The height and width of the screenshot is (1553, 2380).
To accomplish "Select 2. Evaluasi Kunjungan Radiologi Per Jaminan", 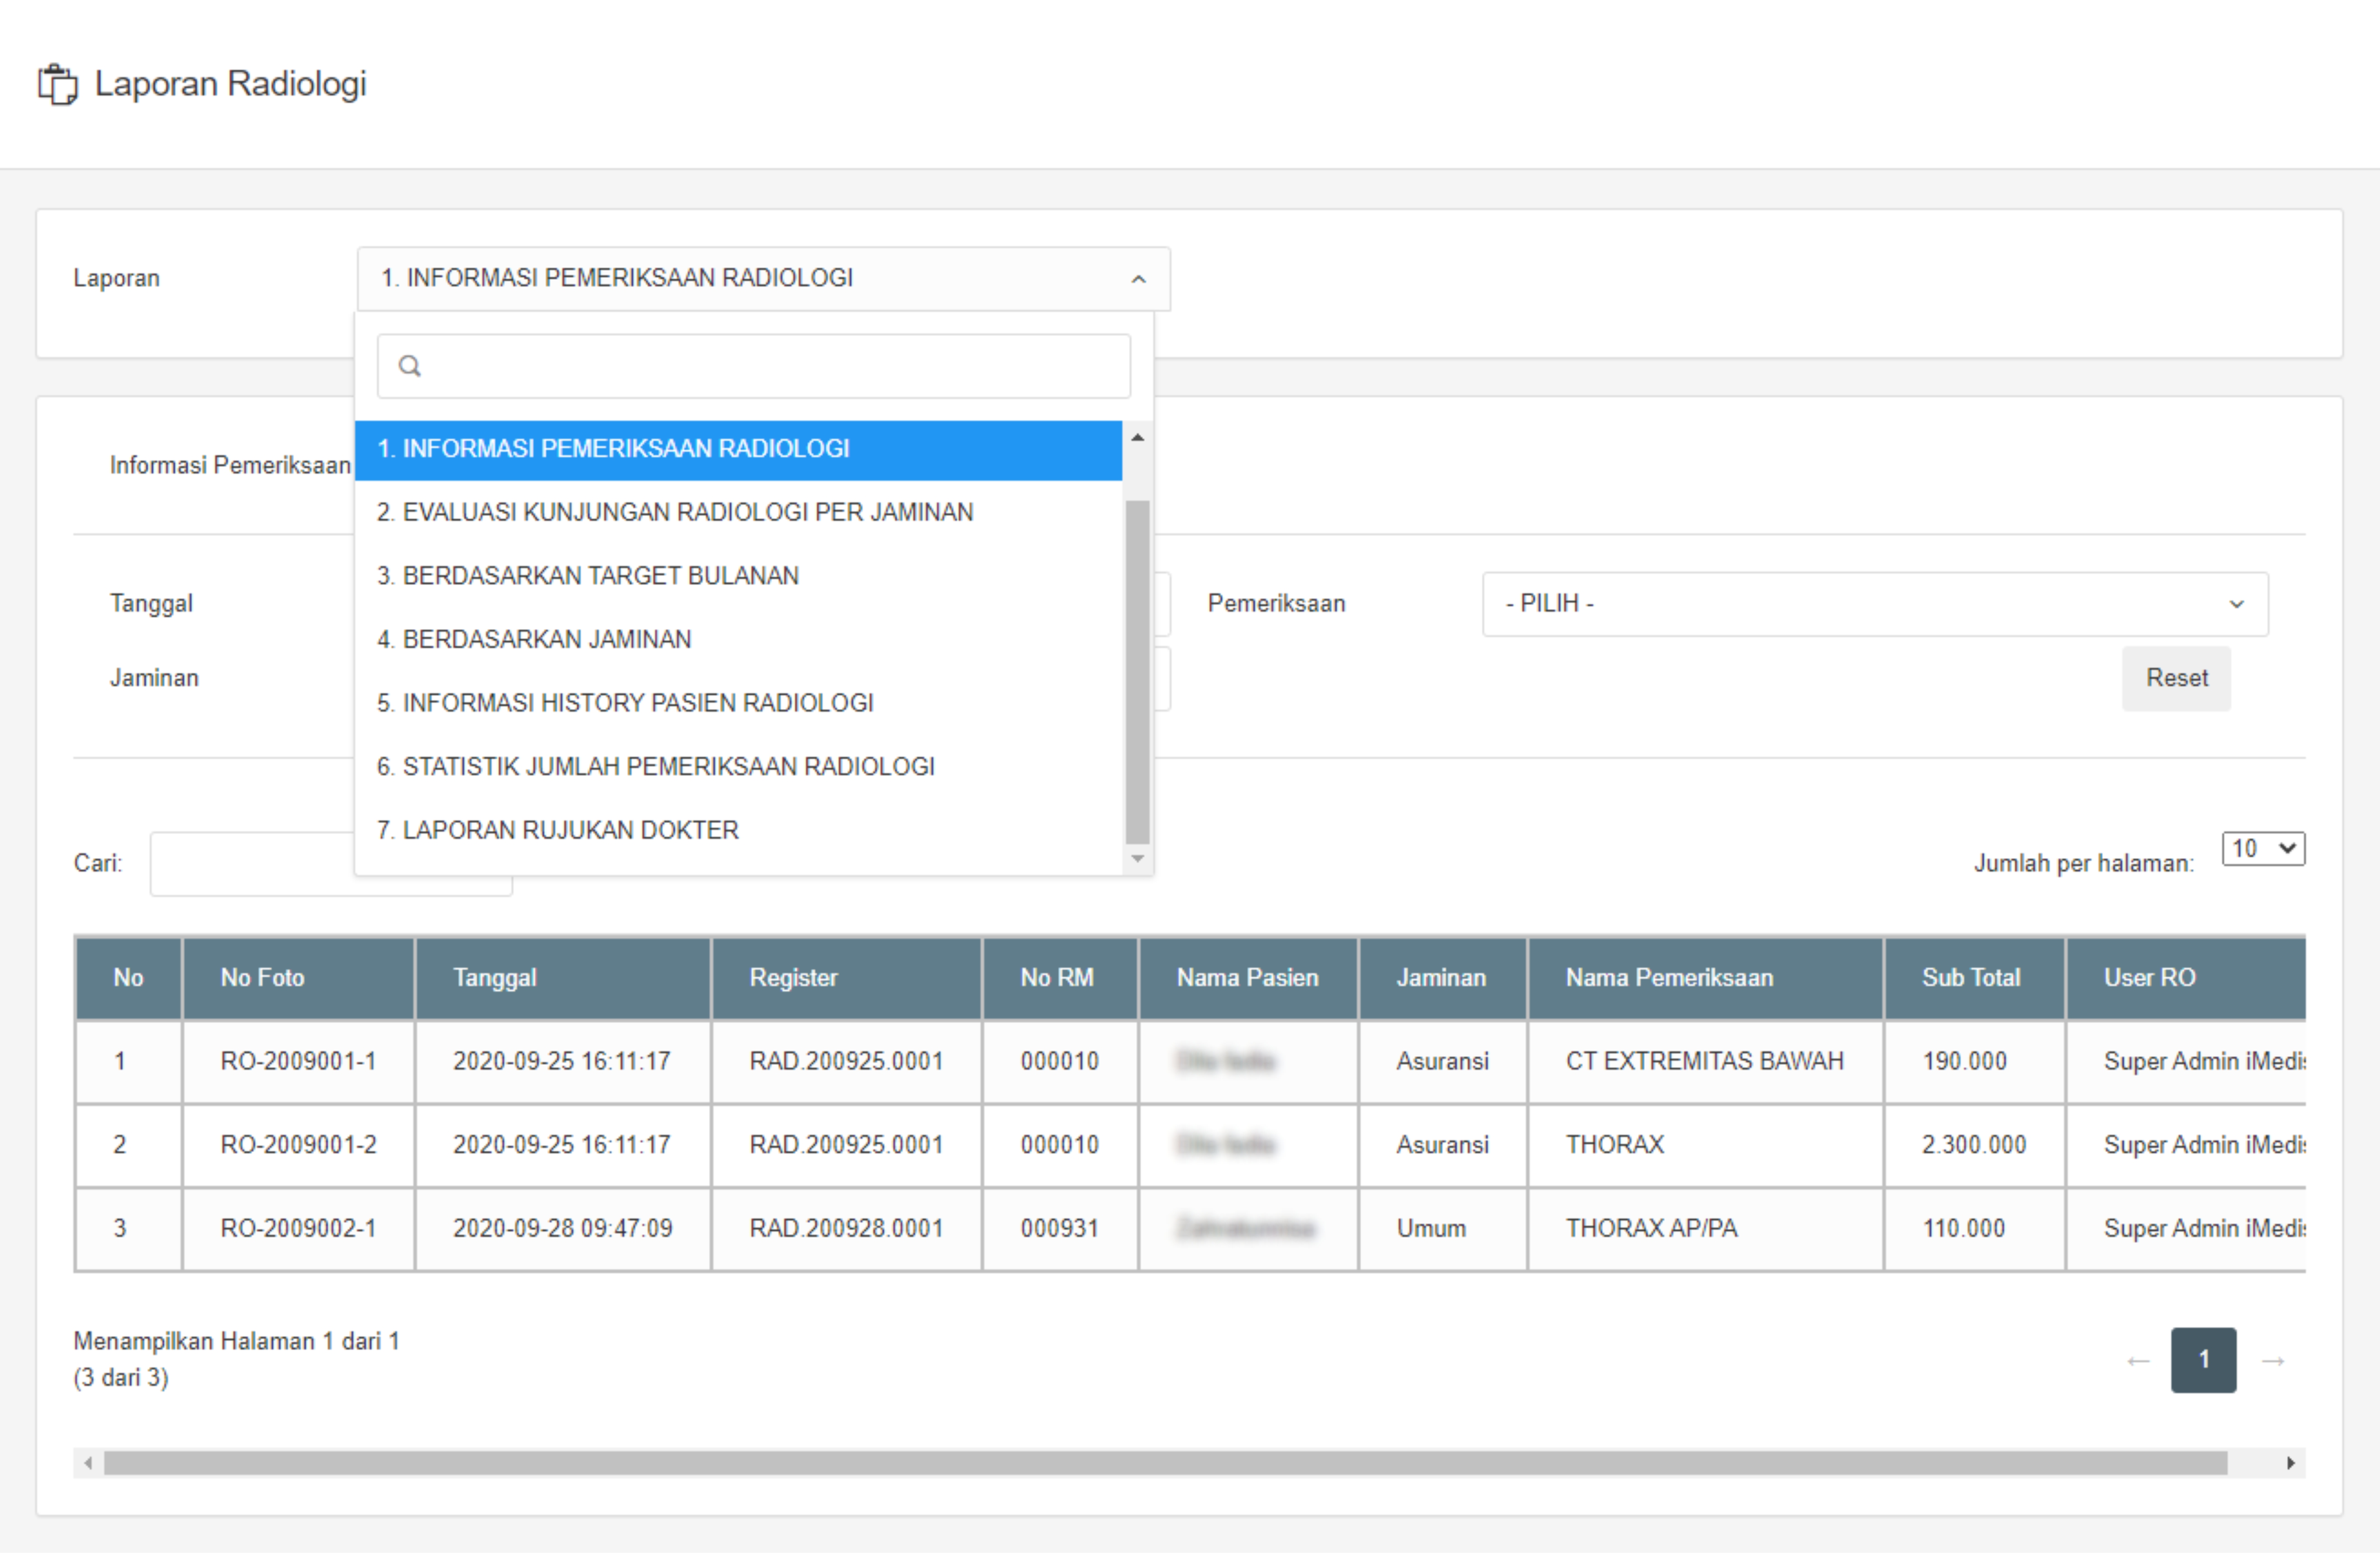I will (x=675, y=512).
